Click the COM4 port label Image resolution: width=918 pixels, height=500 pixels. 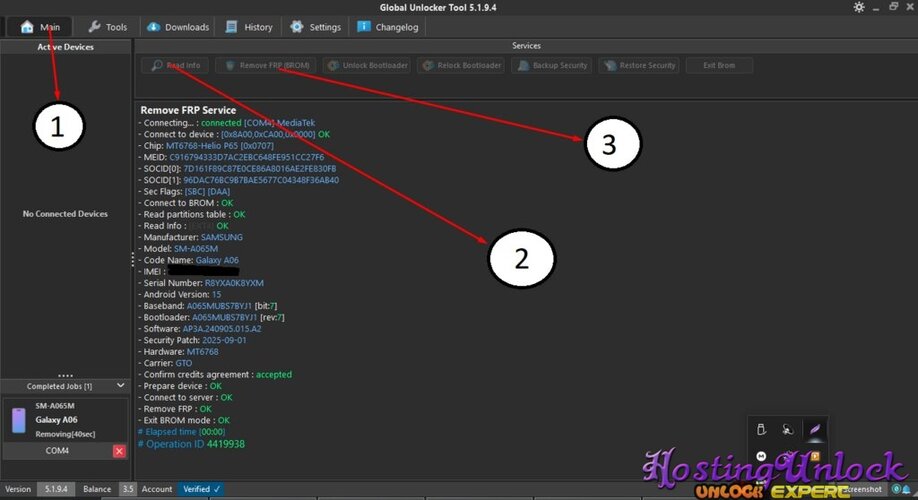tap(57, 451)
